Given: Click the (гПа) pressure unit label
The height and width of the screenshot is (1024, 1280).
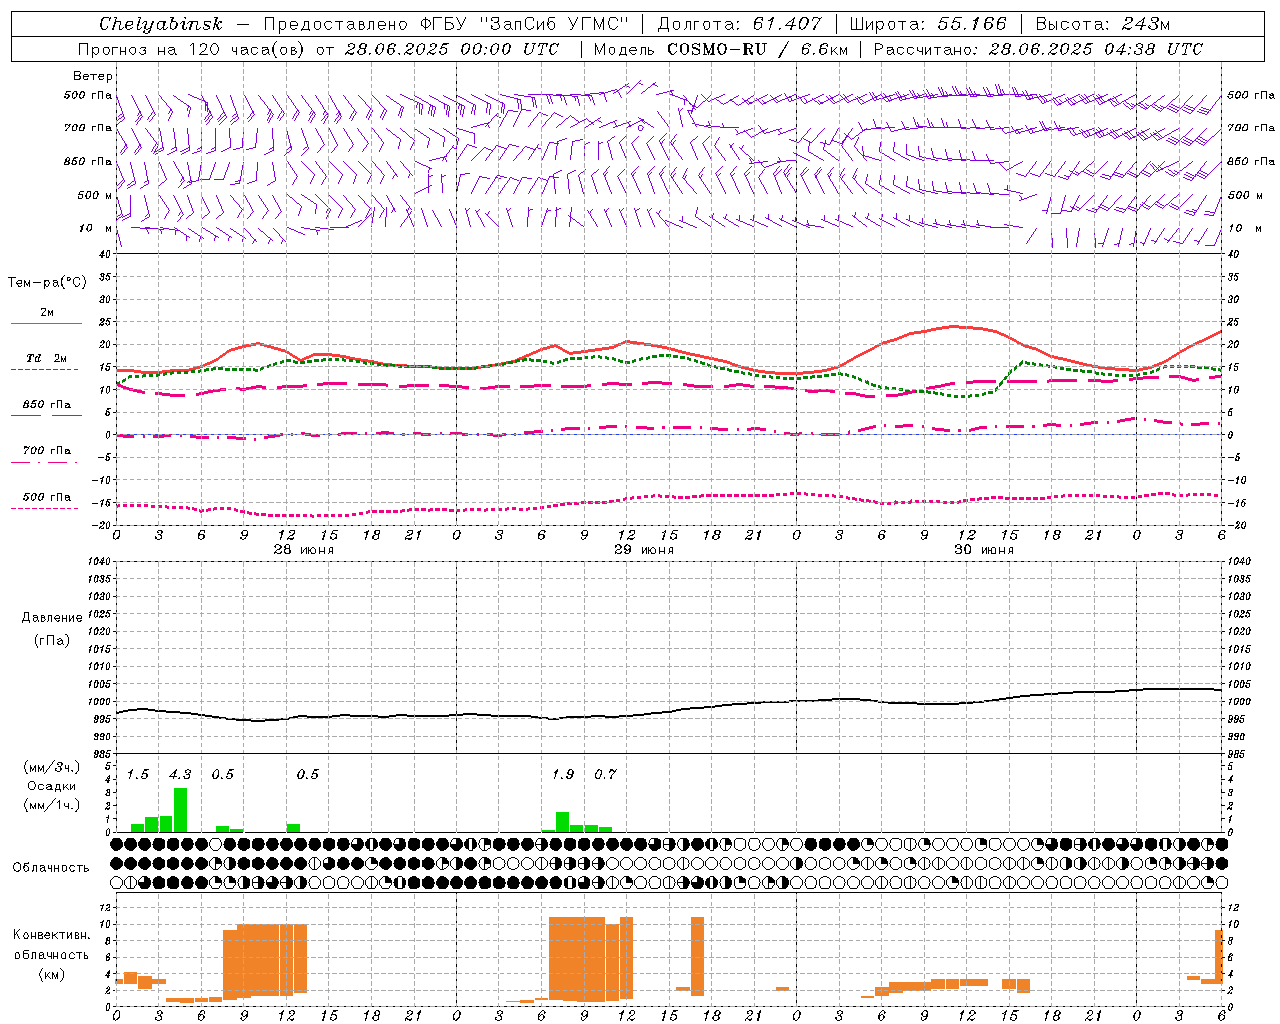Looking at the screenshot, I should (52, 641).
